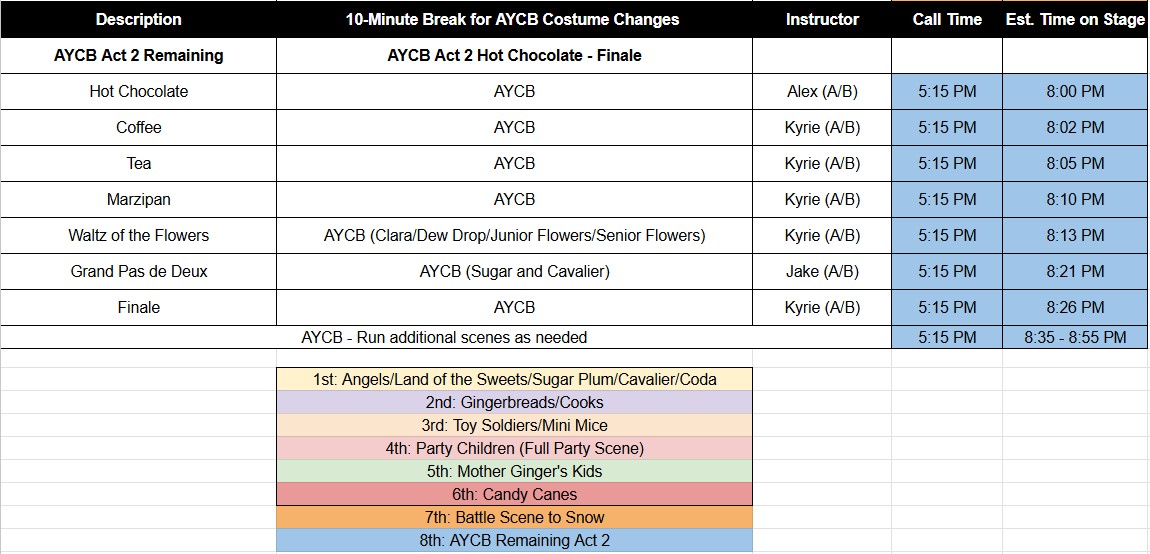Click the orange "7th: Battle Scene to Snow" row
This screenshot has width=1150, height=554.
click(514, 517)
